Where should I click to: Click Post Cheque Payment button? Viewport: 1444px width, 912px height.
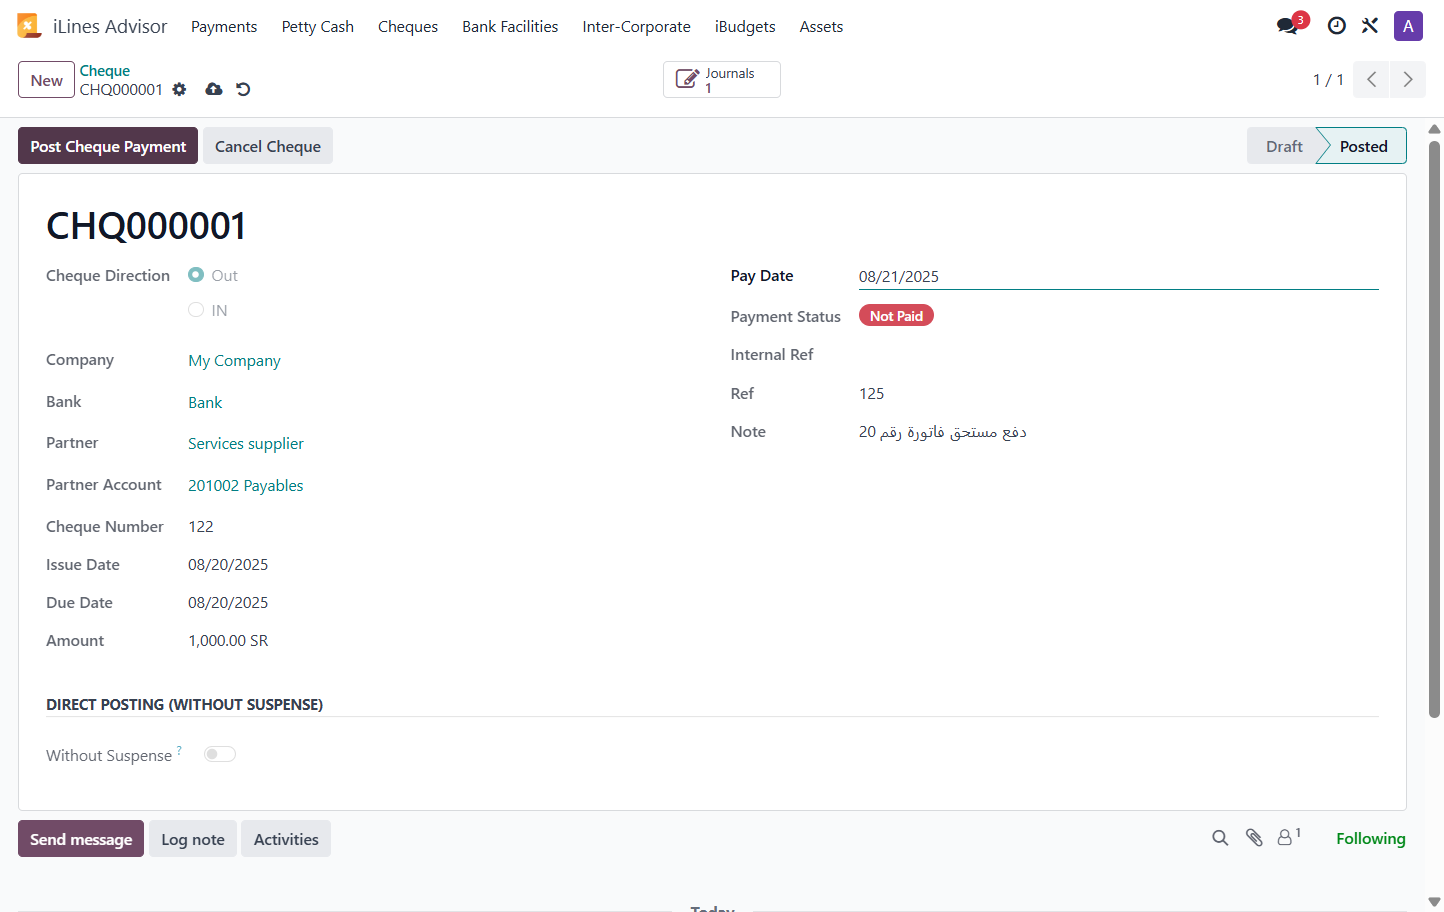coord(108,146)
